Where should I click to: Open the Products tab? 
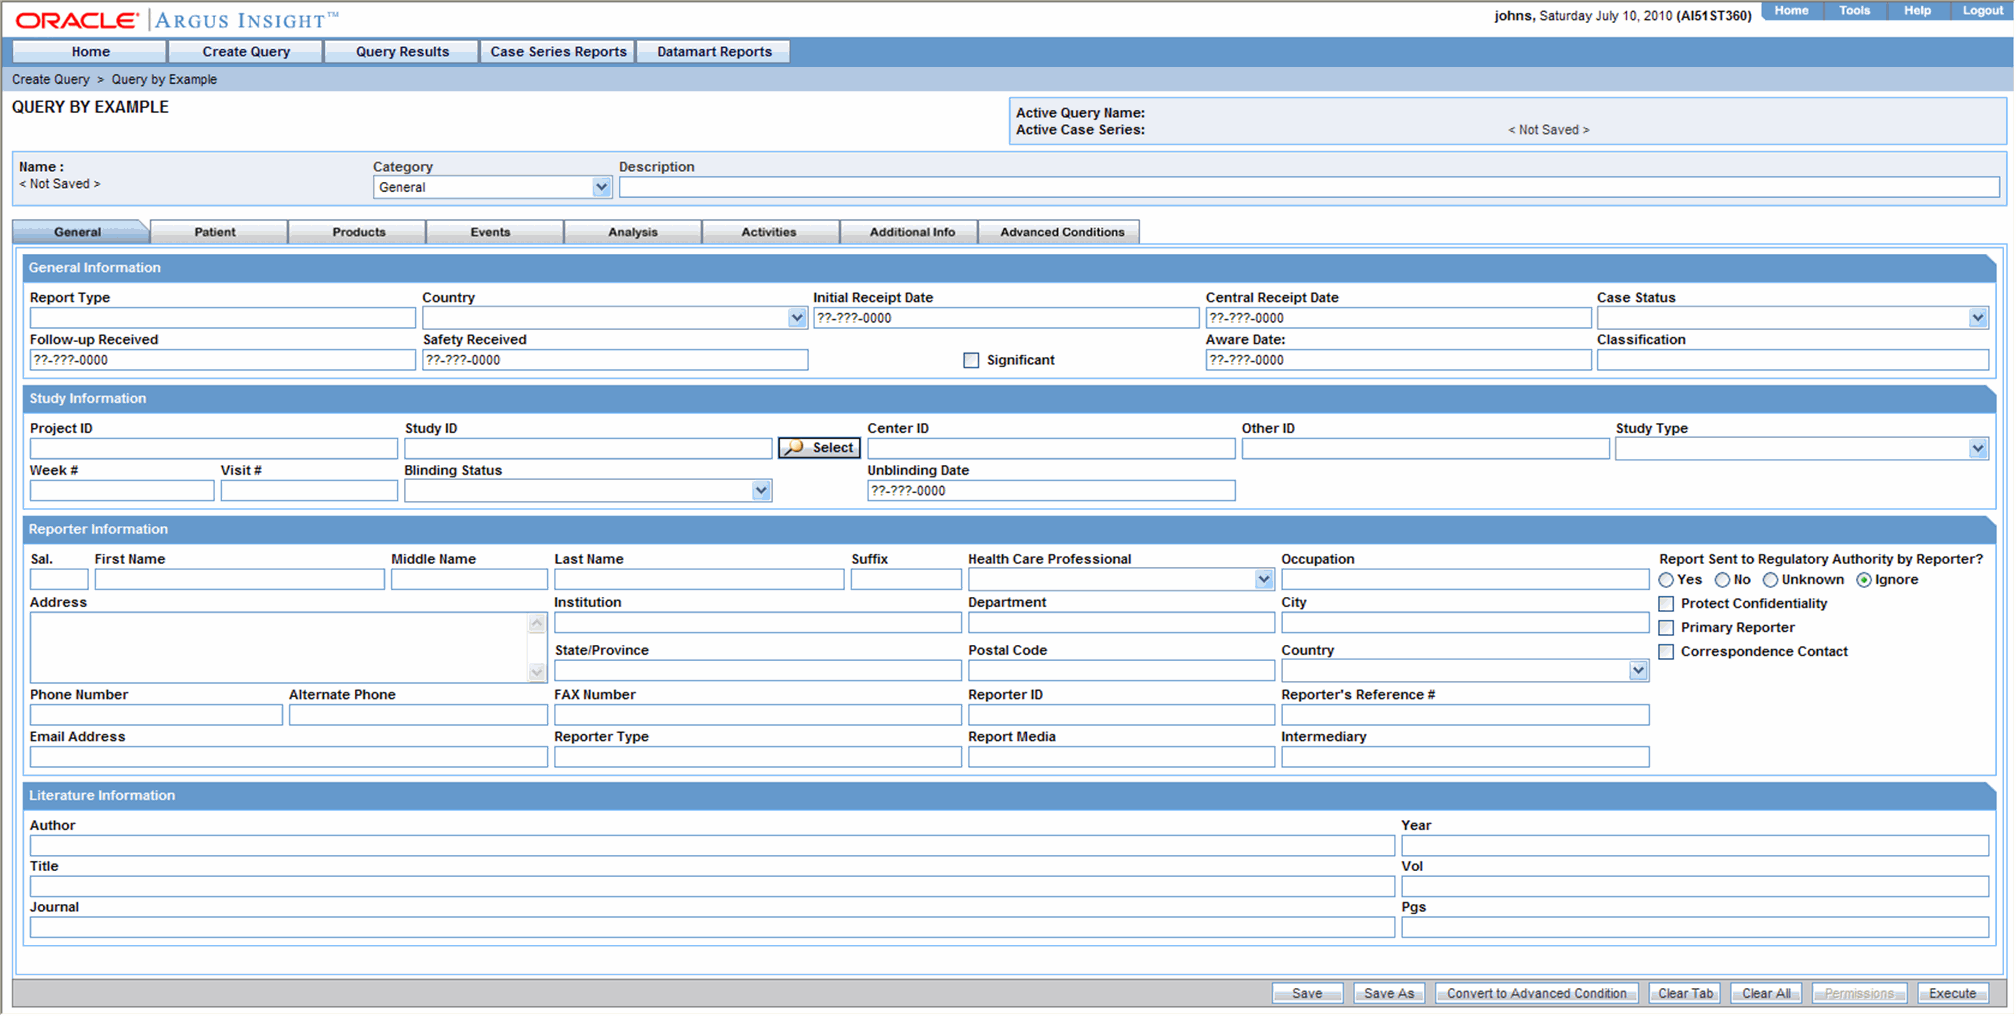[x=358, y=232]
